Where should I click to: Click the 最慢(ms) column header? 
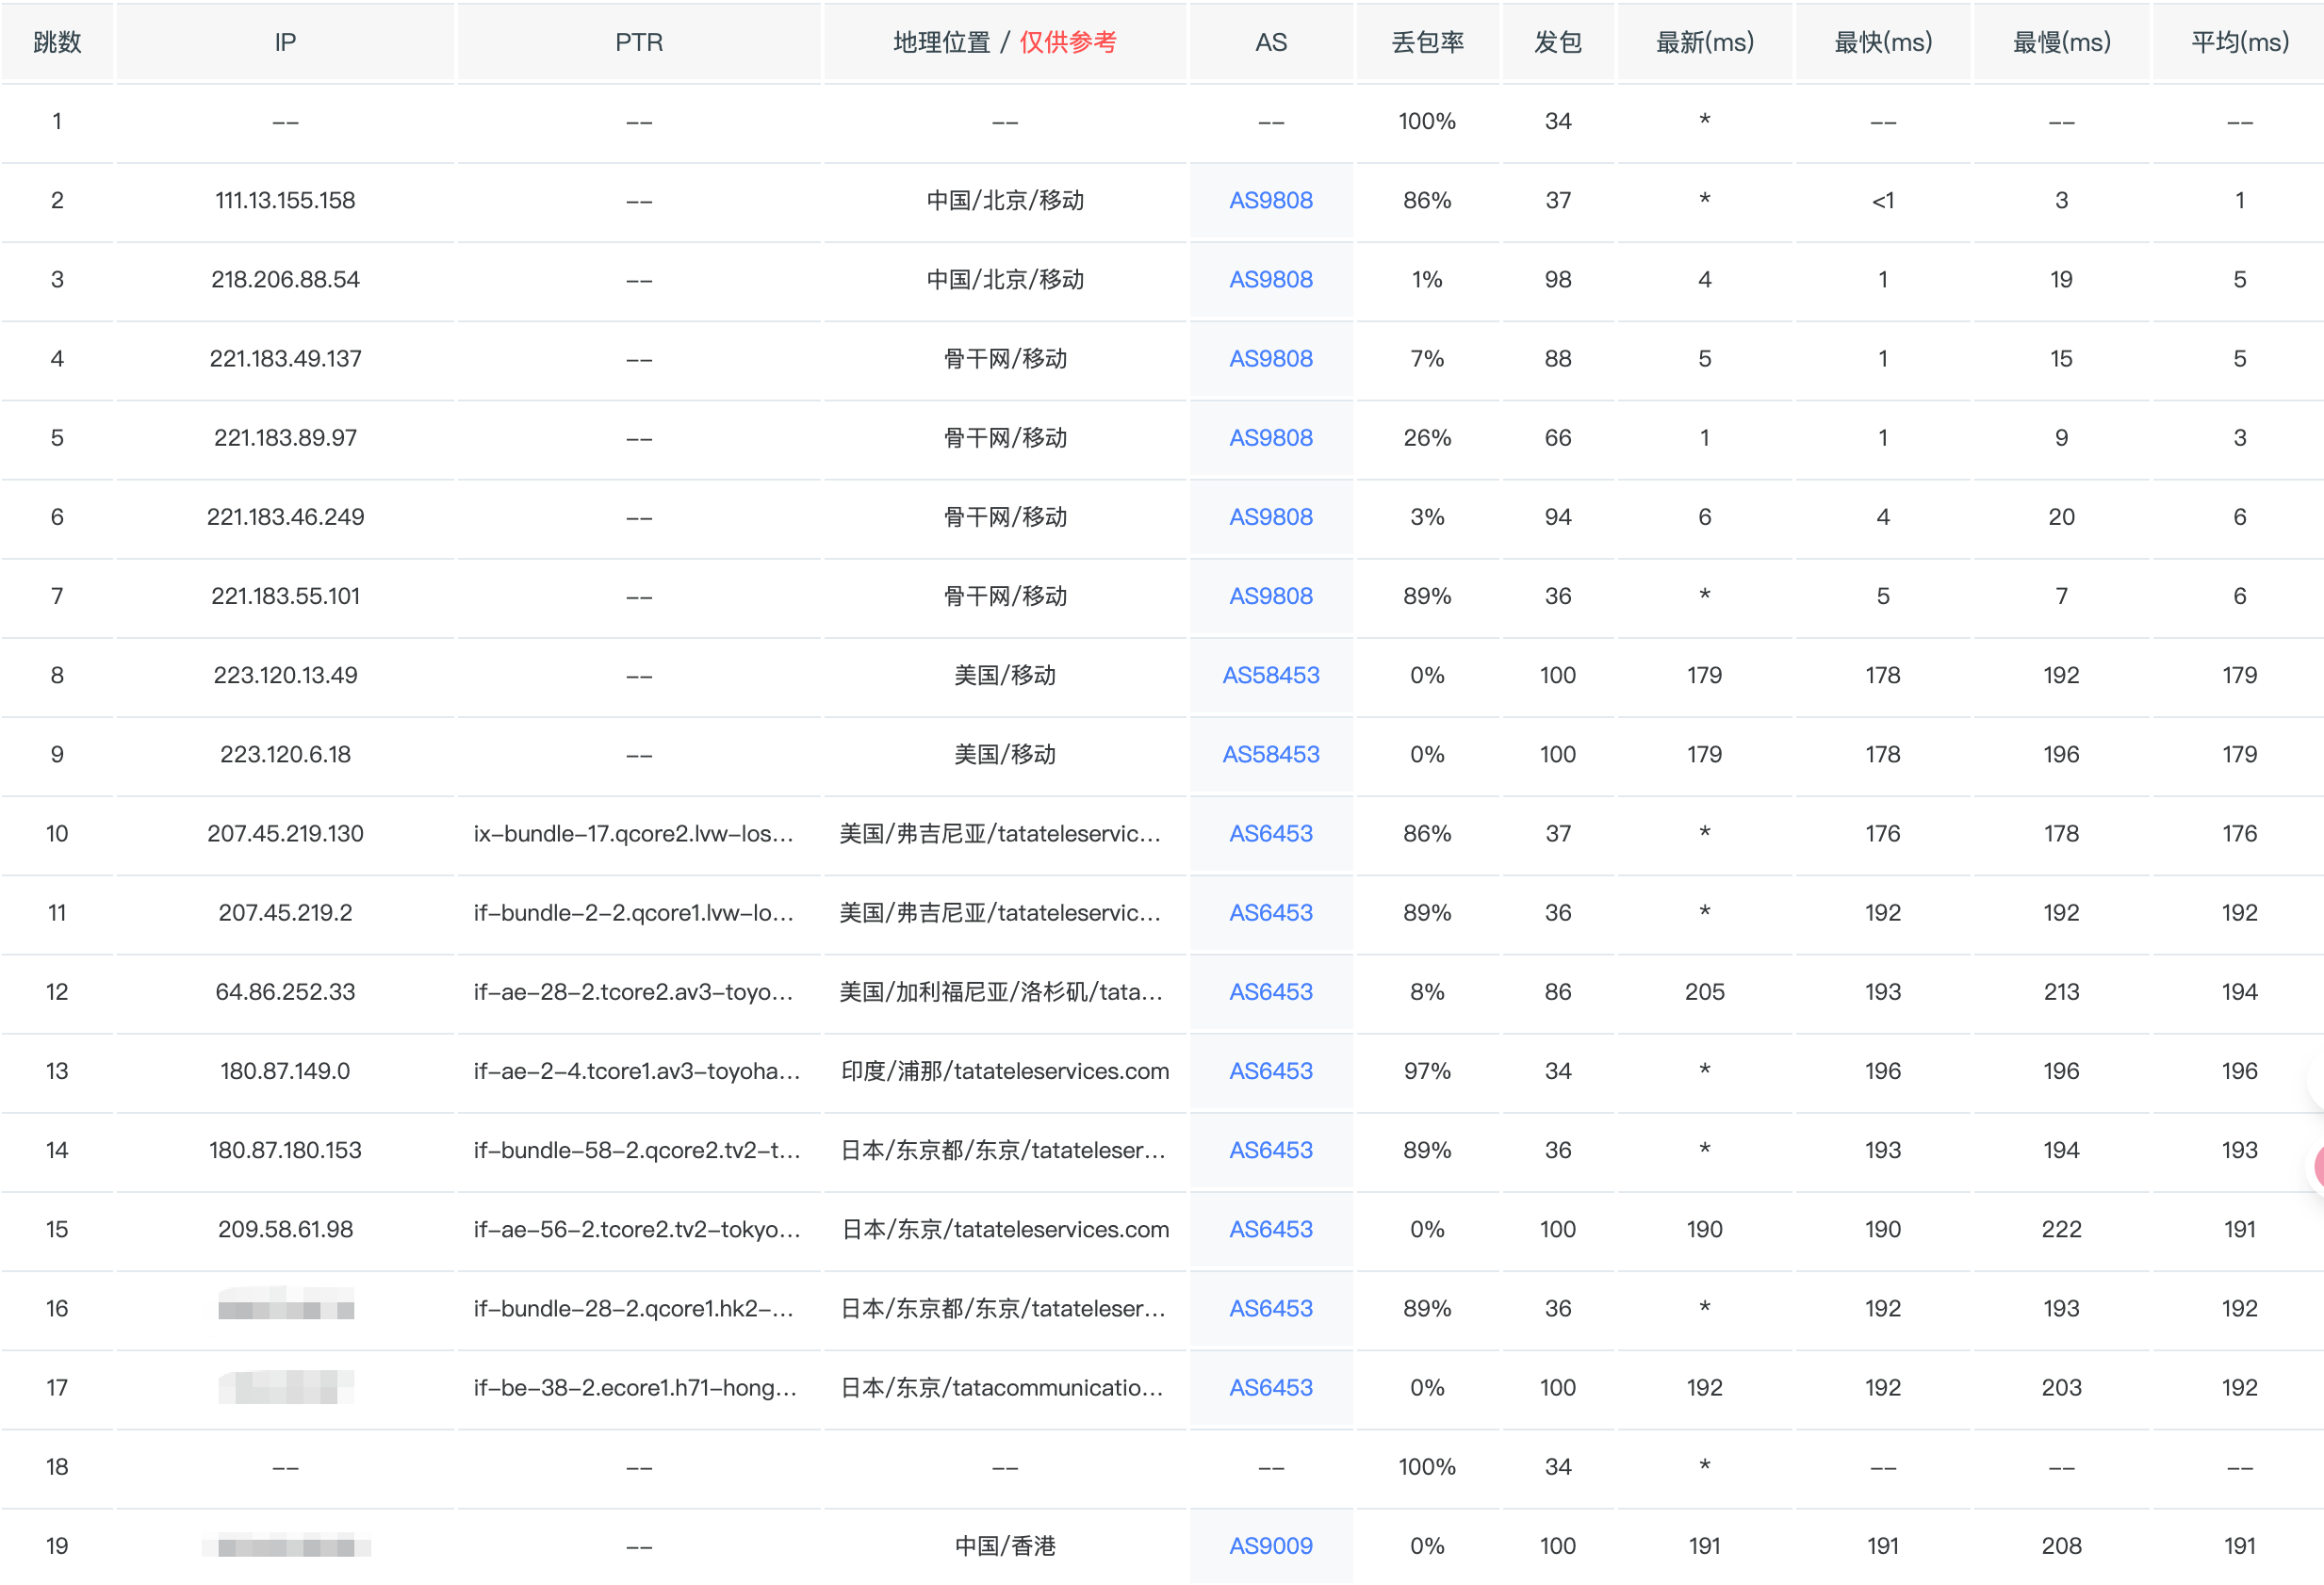tap(2061, 42)
